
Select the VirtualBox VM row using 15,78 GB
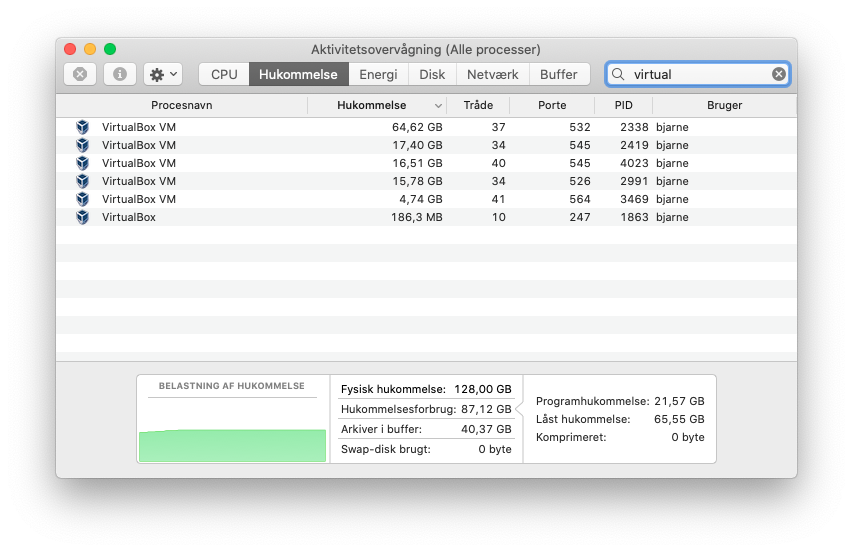click(x=426, y=181)
